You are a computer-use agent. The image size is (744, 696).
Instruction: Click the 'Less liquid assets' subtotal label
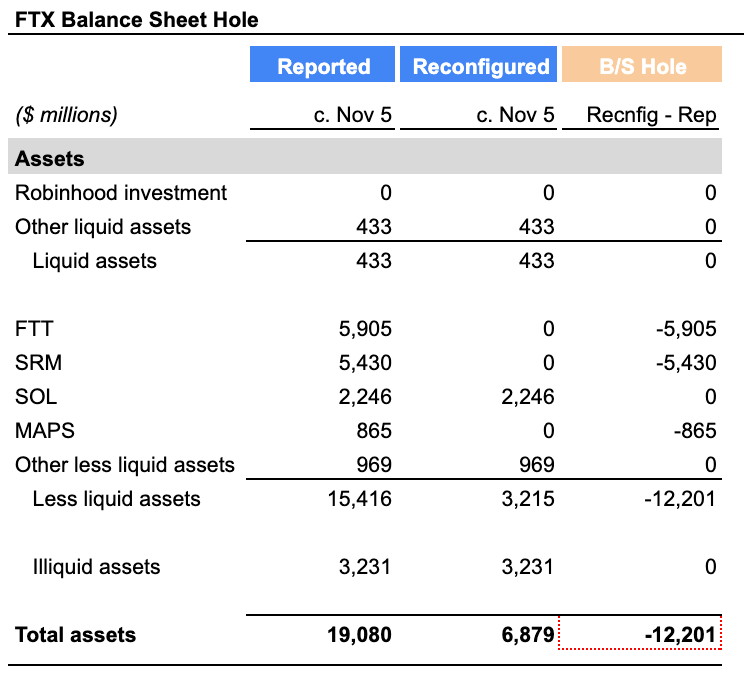(x=116, y=500)
